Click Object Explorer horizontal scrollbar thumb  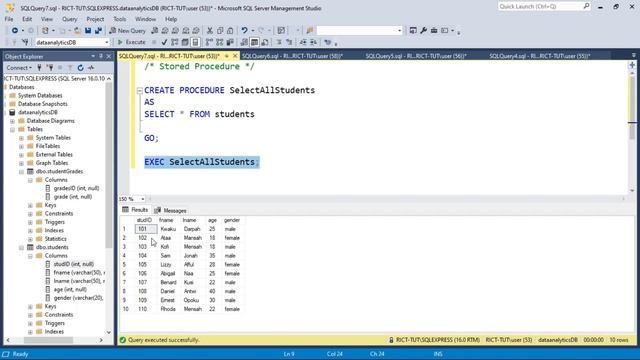[x=48, y=340]
